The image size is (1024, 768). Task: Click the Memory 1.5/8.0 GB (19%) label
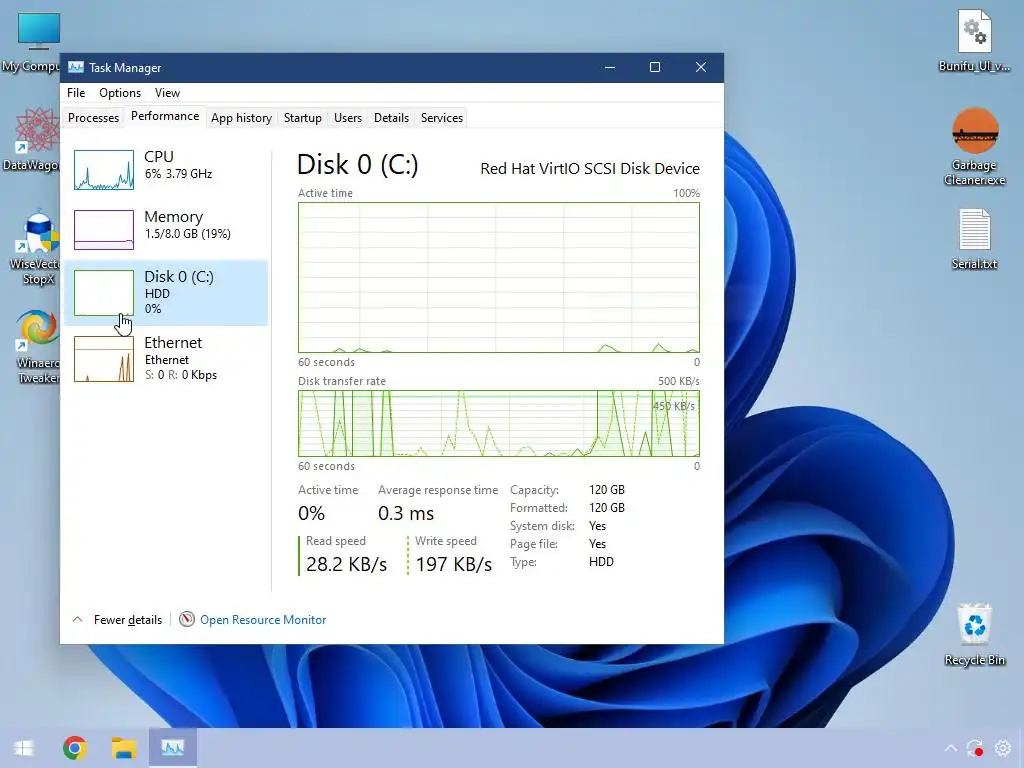[x=187, y=225]
